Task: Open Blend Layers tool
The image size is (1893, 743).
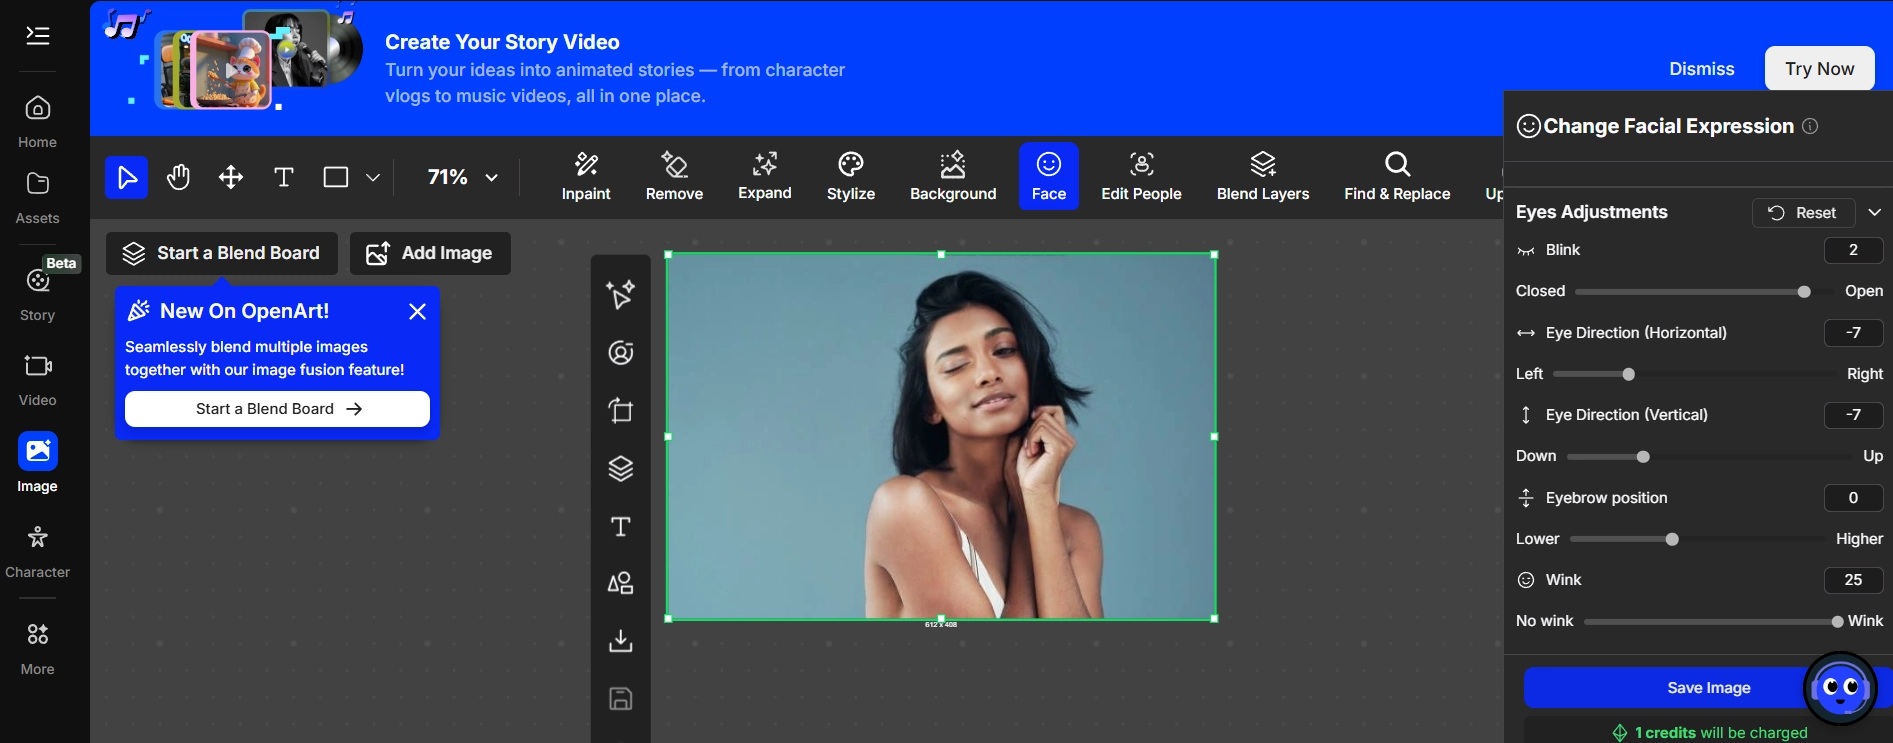Action: 1263,176
